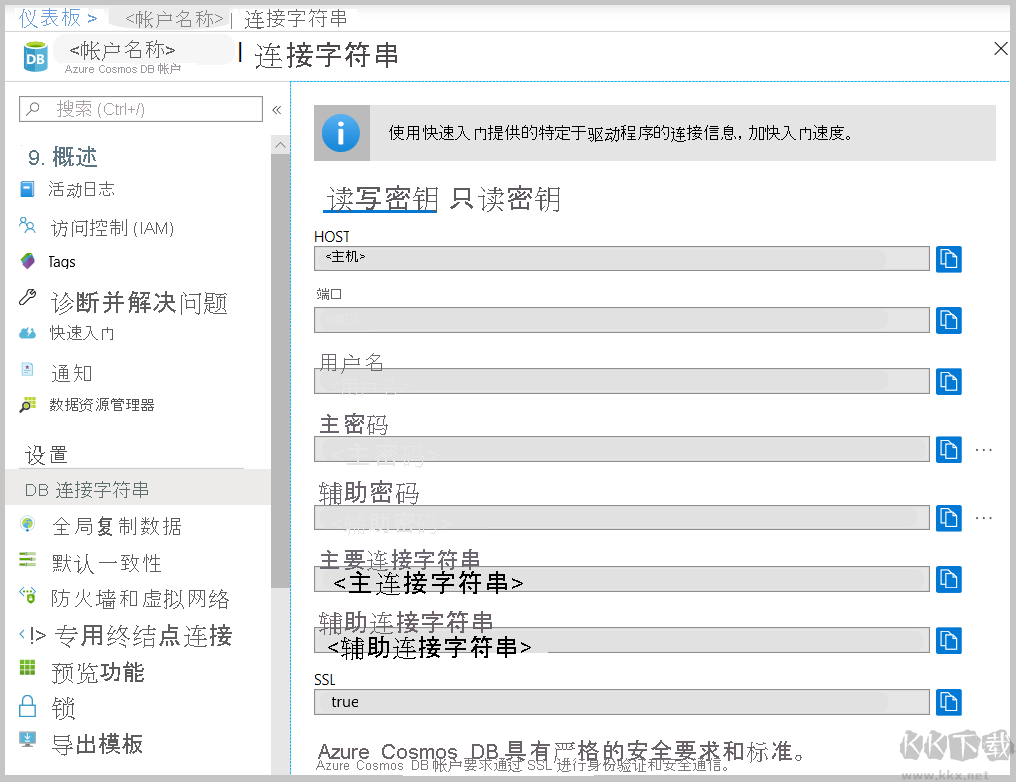The width and height of the screenshot is (1016, 782).
Task: Open 全局复制数据 menu item
Action: pos(117,526)
